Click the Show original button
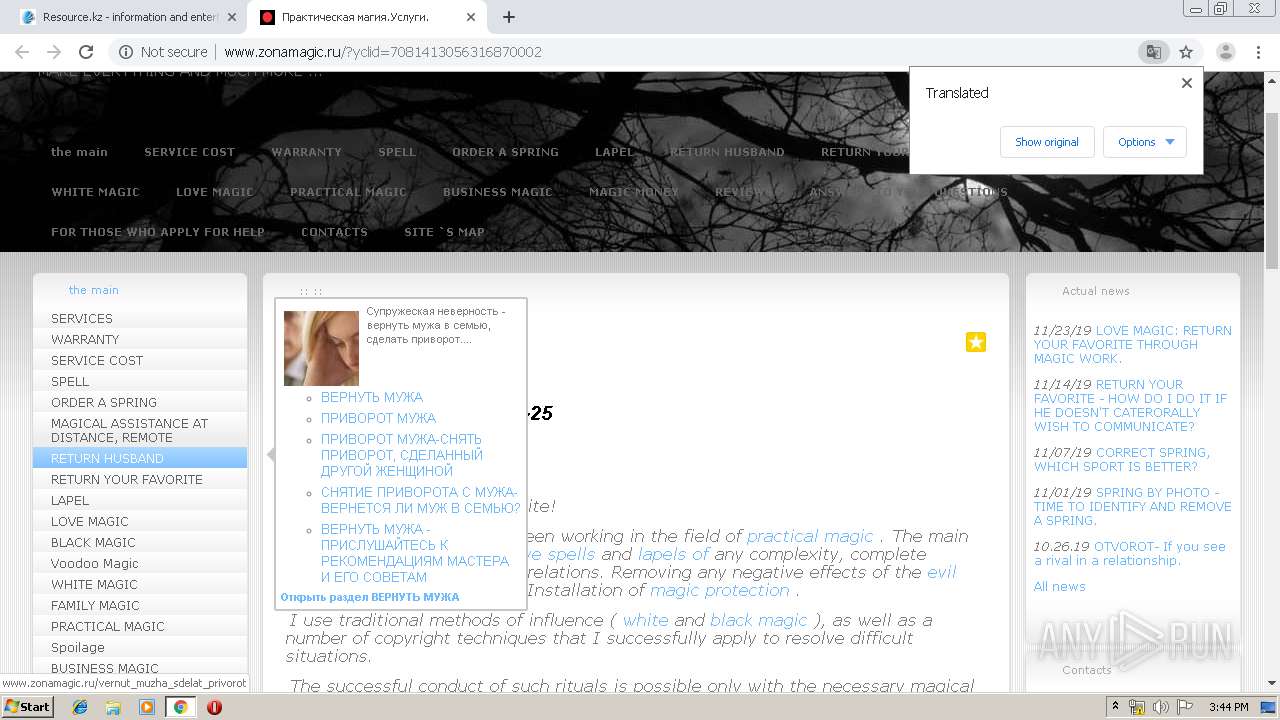 tap(1047, 142)
